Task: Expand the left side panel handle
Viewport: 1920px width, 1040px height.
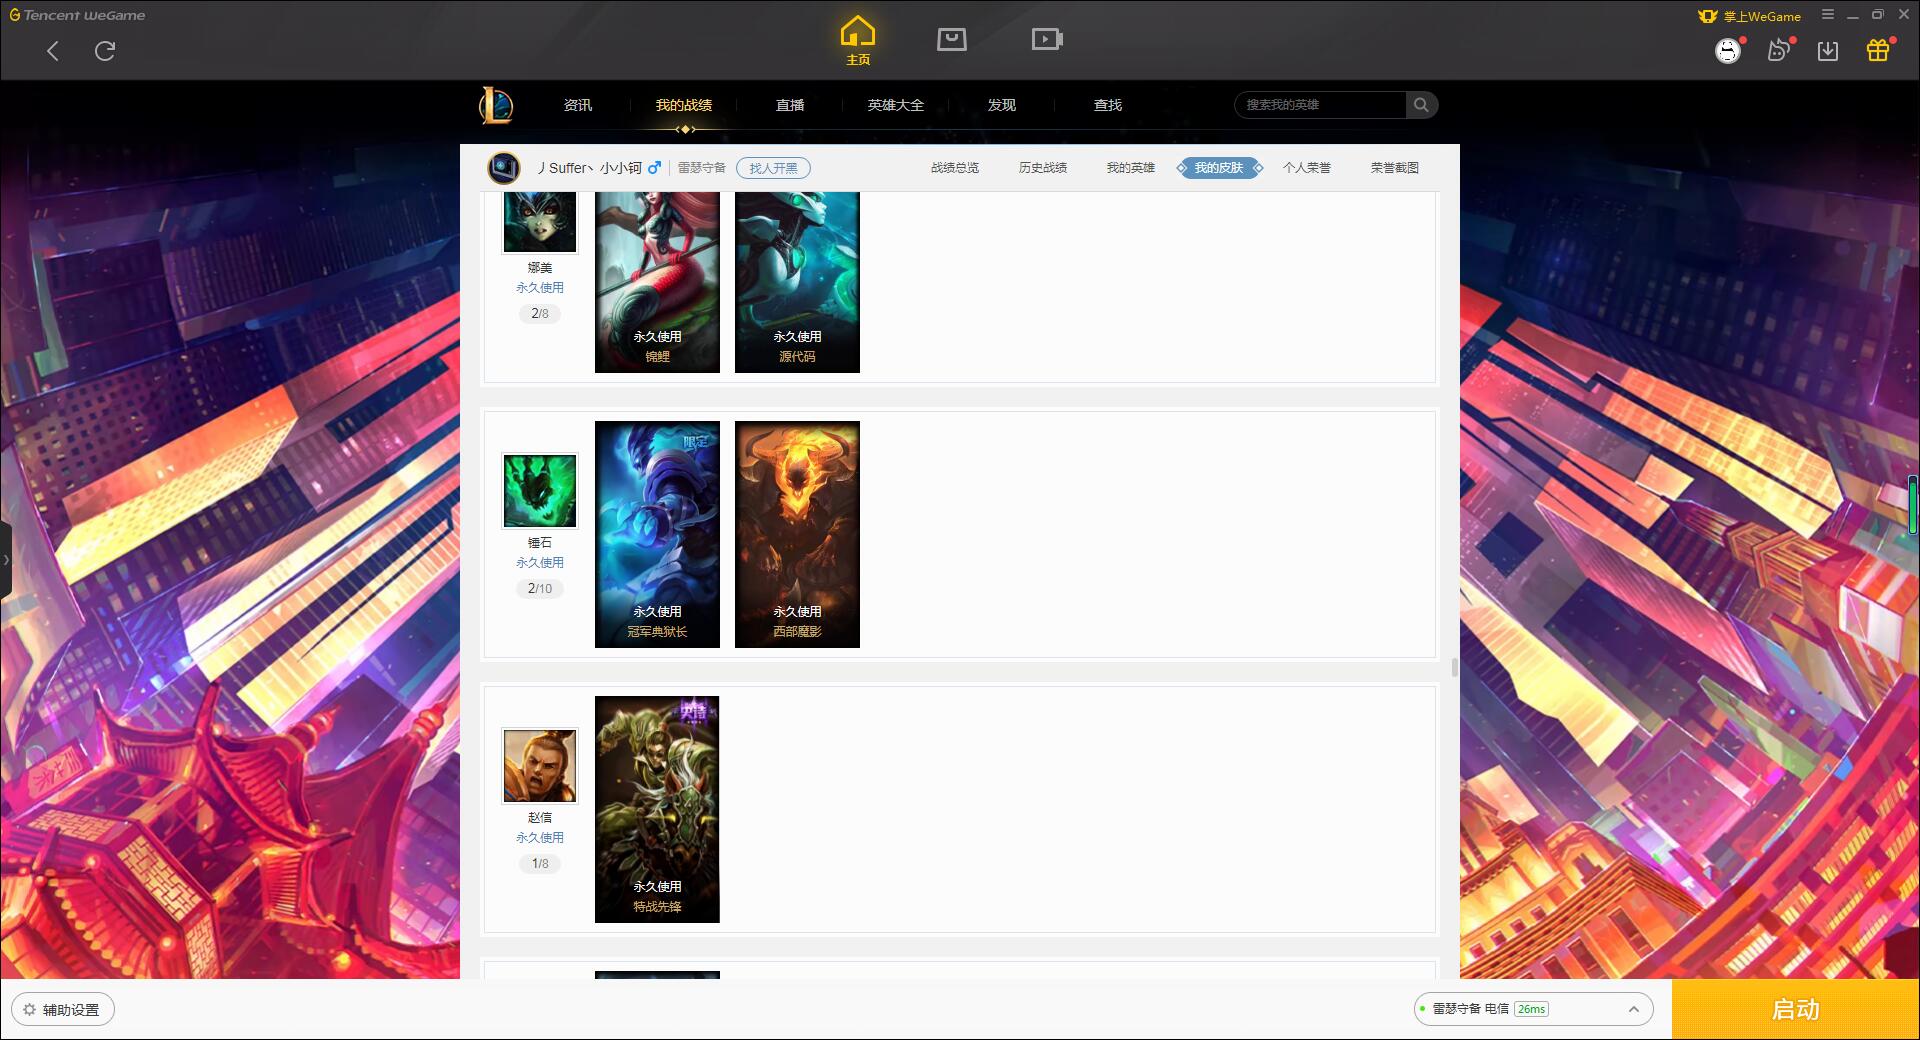Action: pos(6,560)
